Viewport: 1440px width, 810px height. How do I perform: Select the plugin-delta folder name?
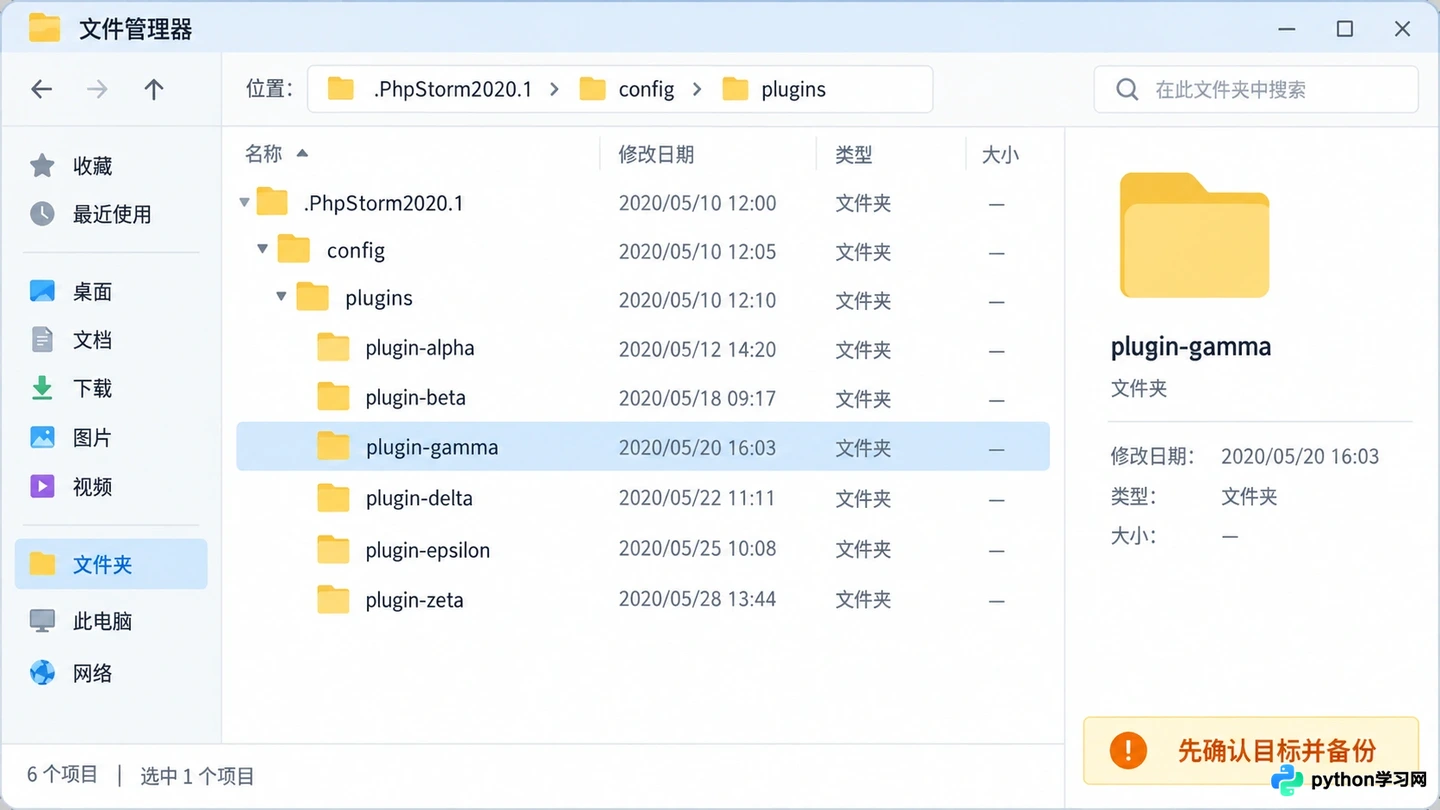click(x=419, y=498)
